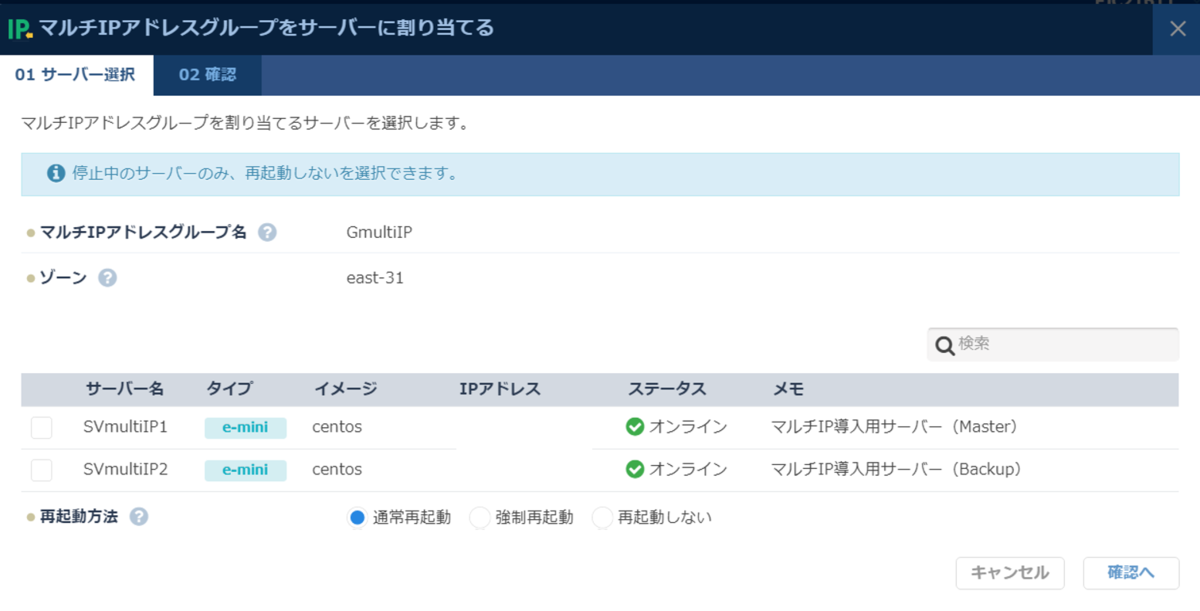The image size is (1200, 611).
Task: Click the IP logo icon in the title bar
Action: click(20, 28)
